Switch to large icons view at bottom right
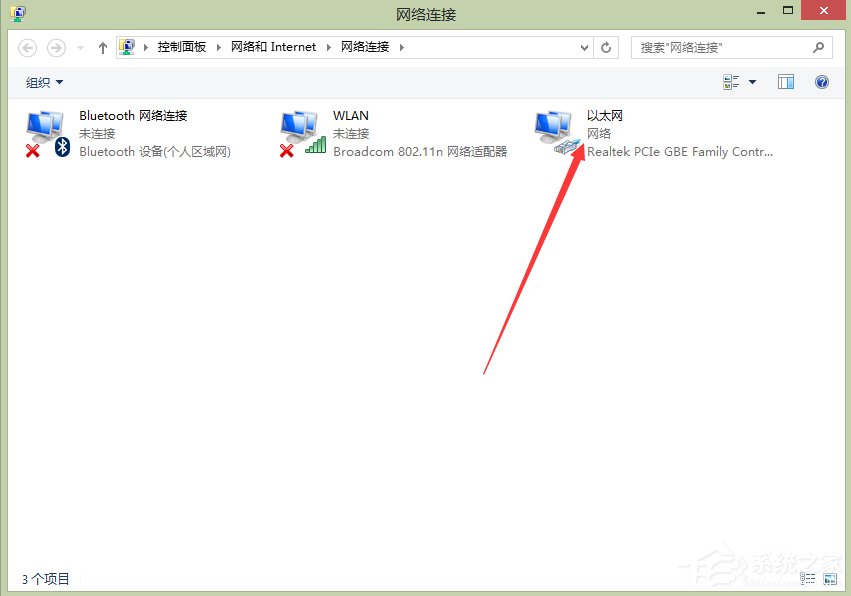Image resolution: width=851 pixels, height=596 pixels. [x=831, y=578]
